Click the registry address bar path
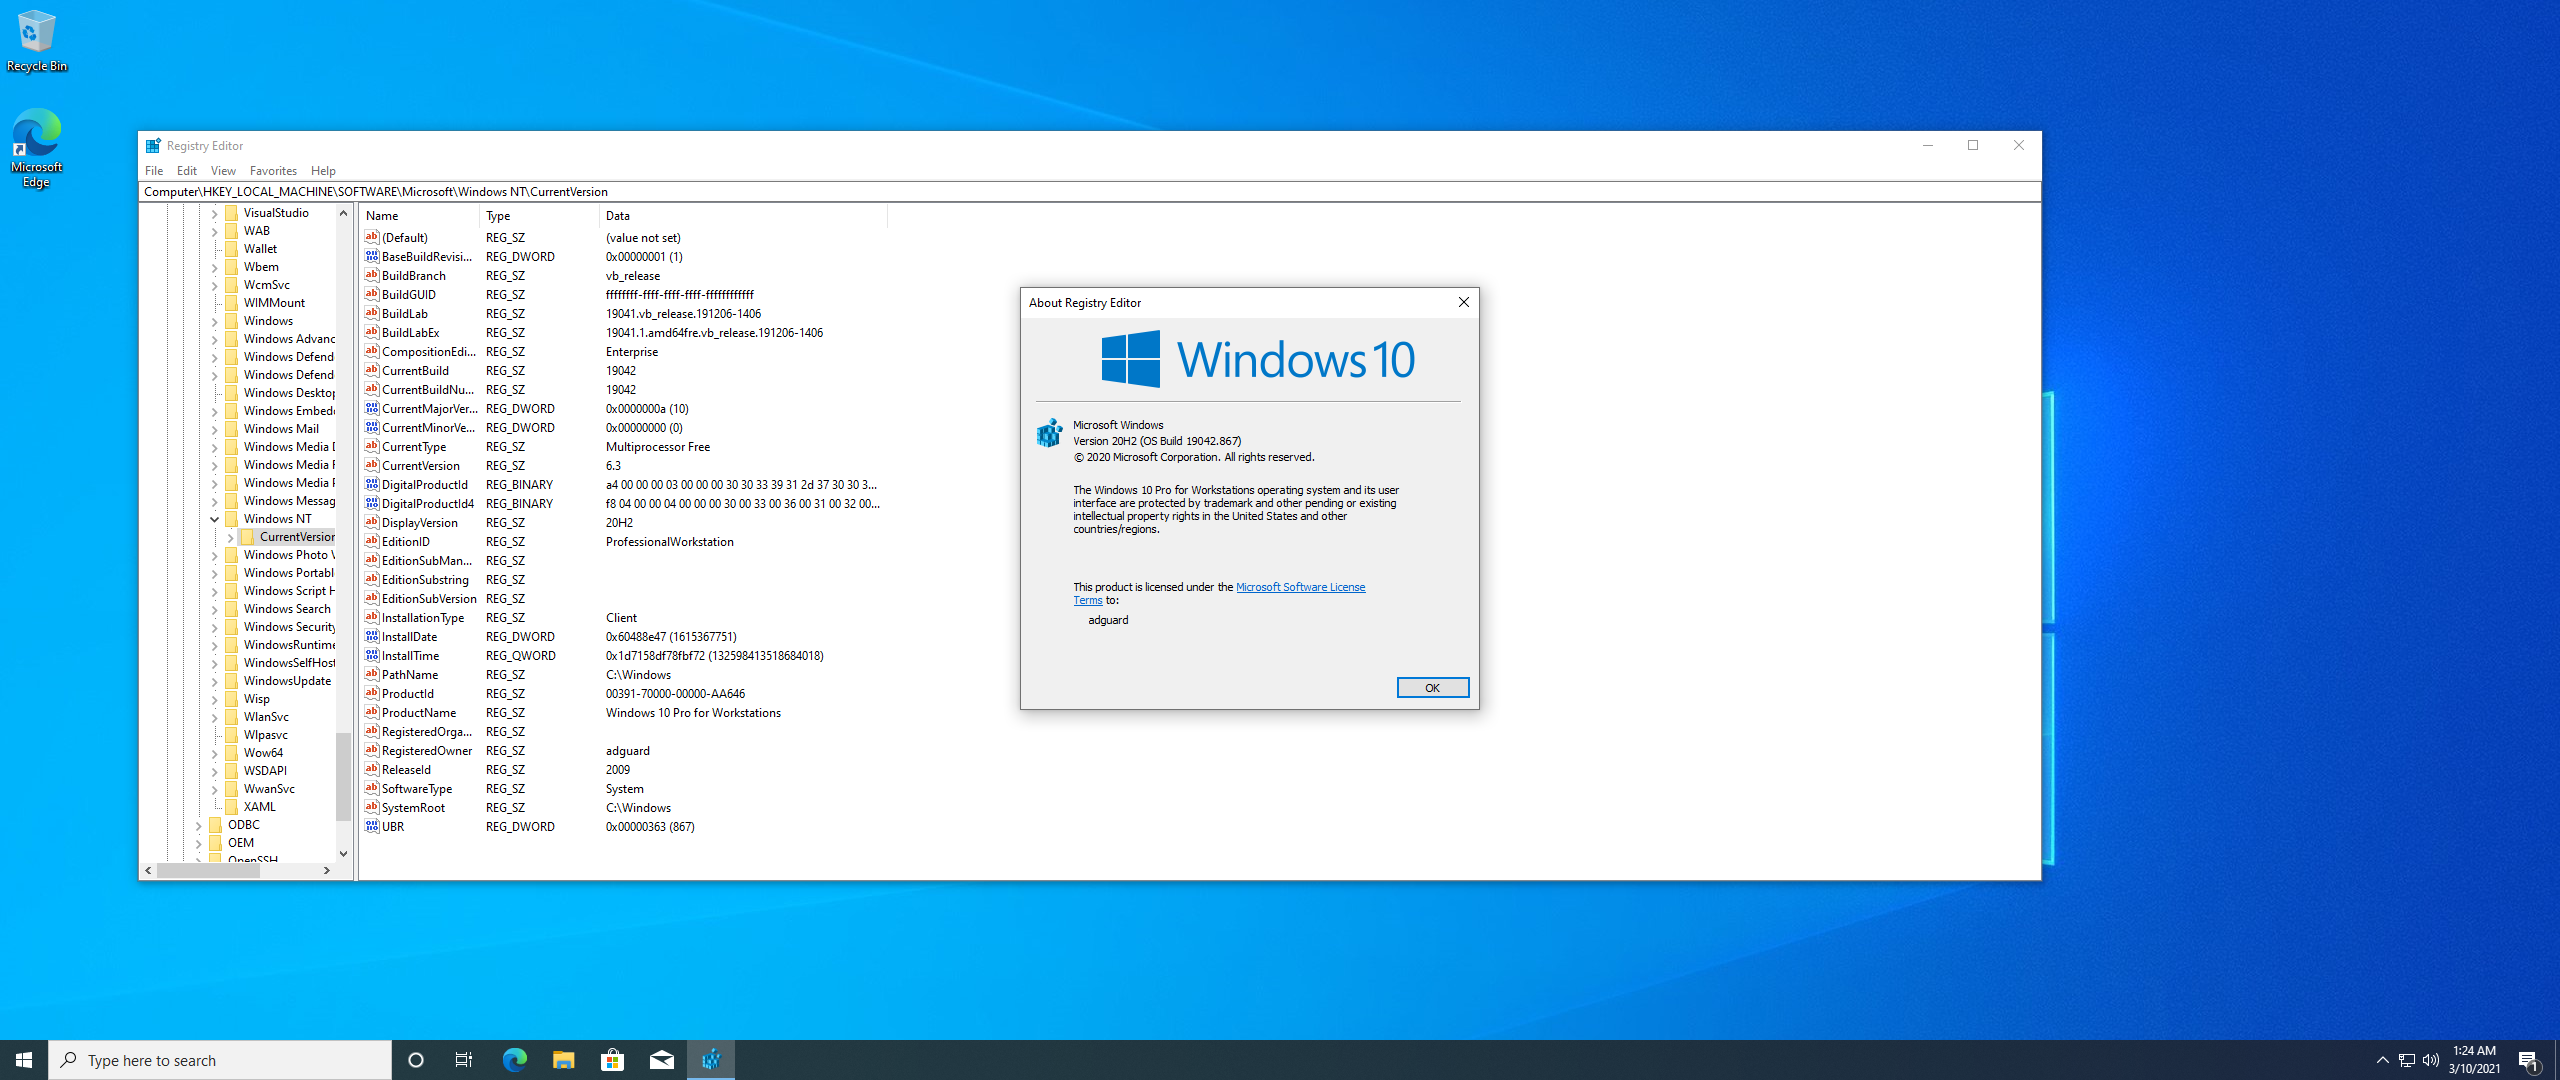This screenshot has width=2560, height=1080. click(1089, 192)
